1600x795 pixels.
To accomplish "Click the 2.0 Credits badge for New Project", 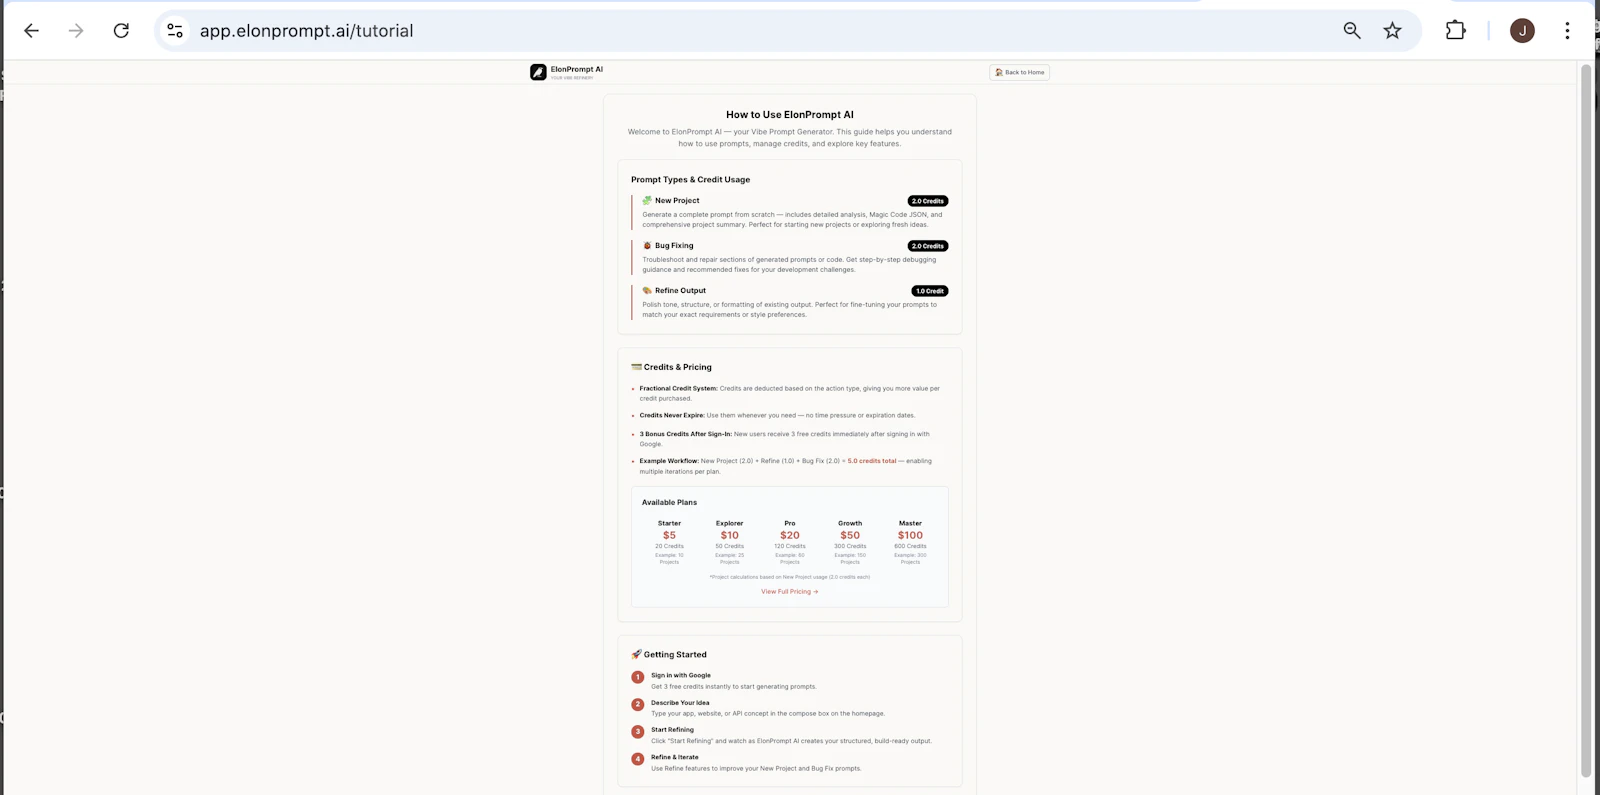I will [928, 201].
